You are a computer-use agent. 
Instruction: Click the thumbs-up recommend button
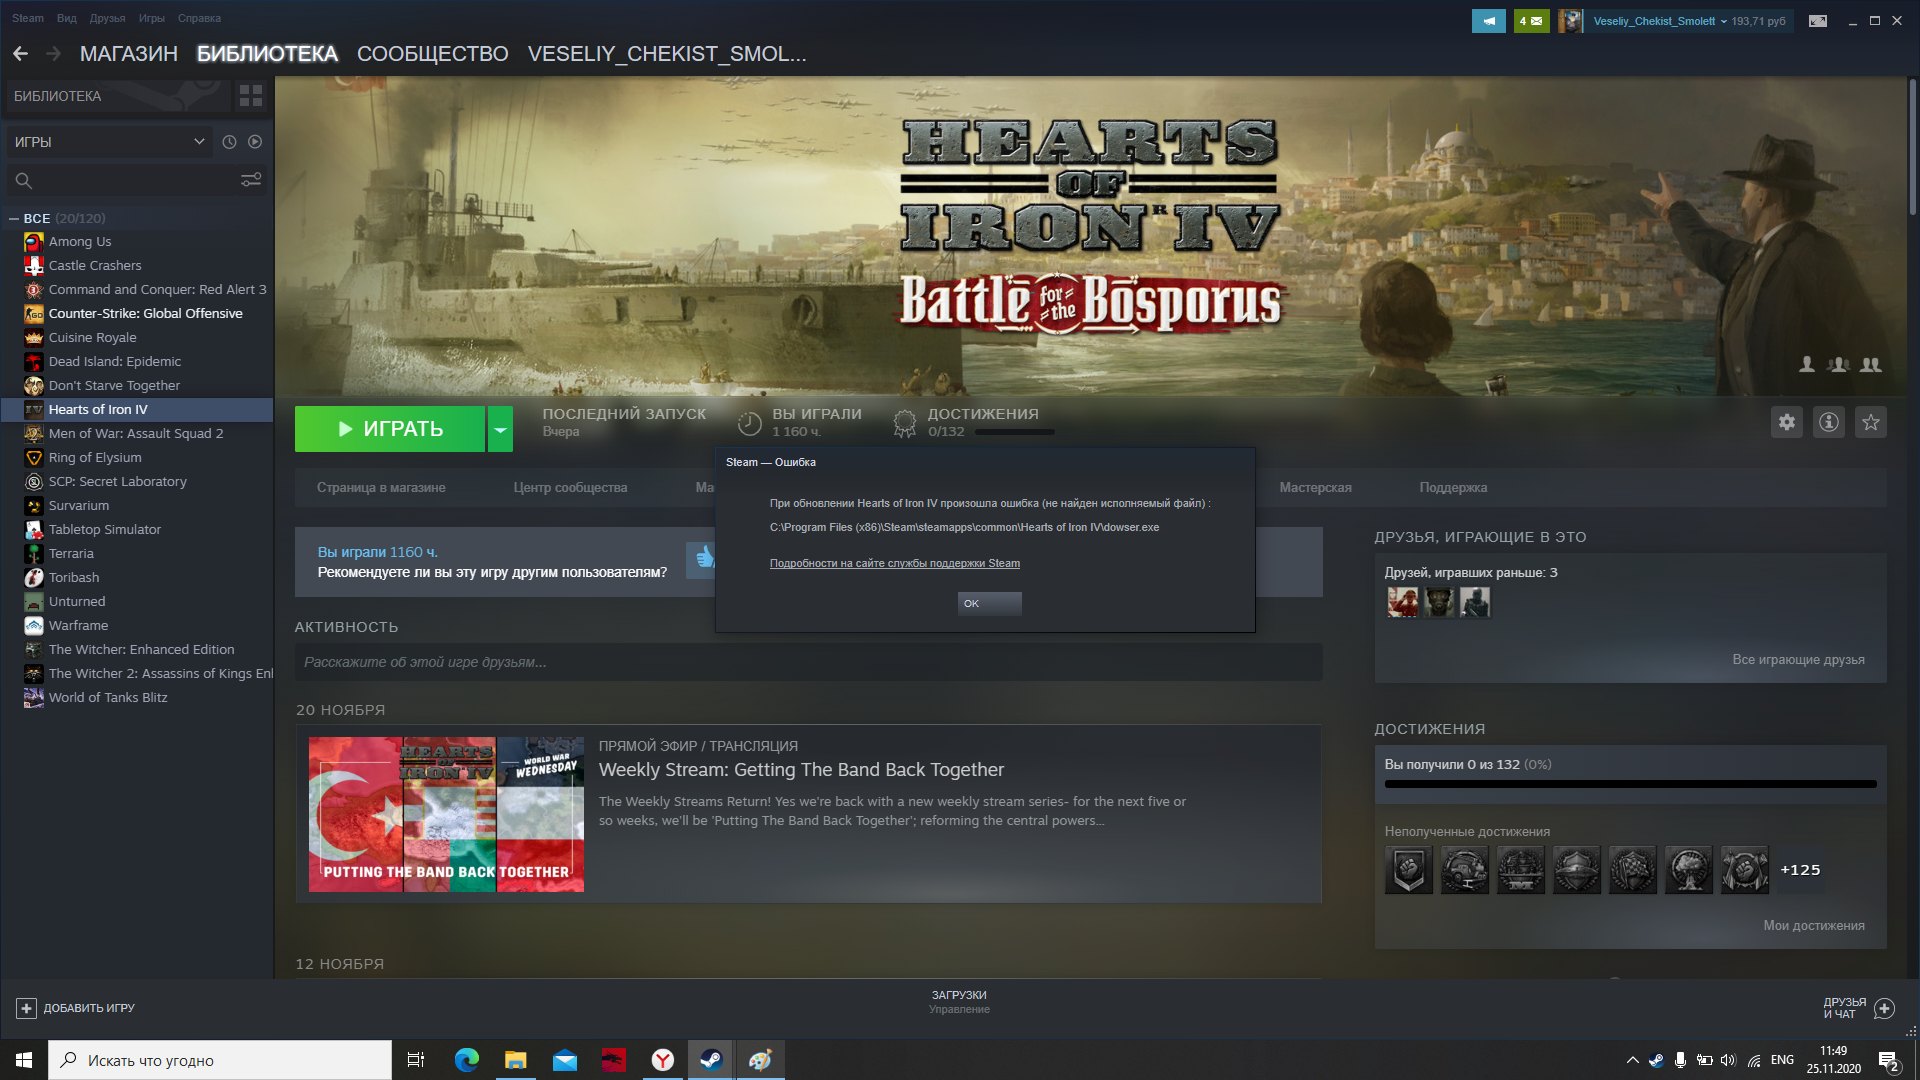[704, 558]
